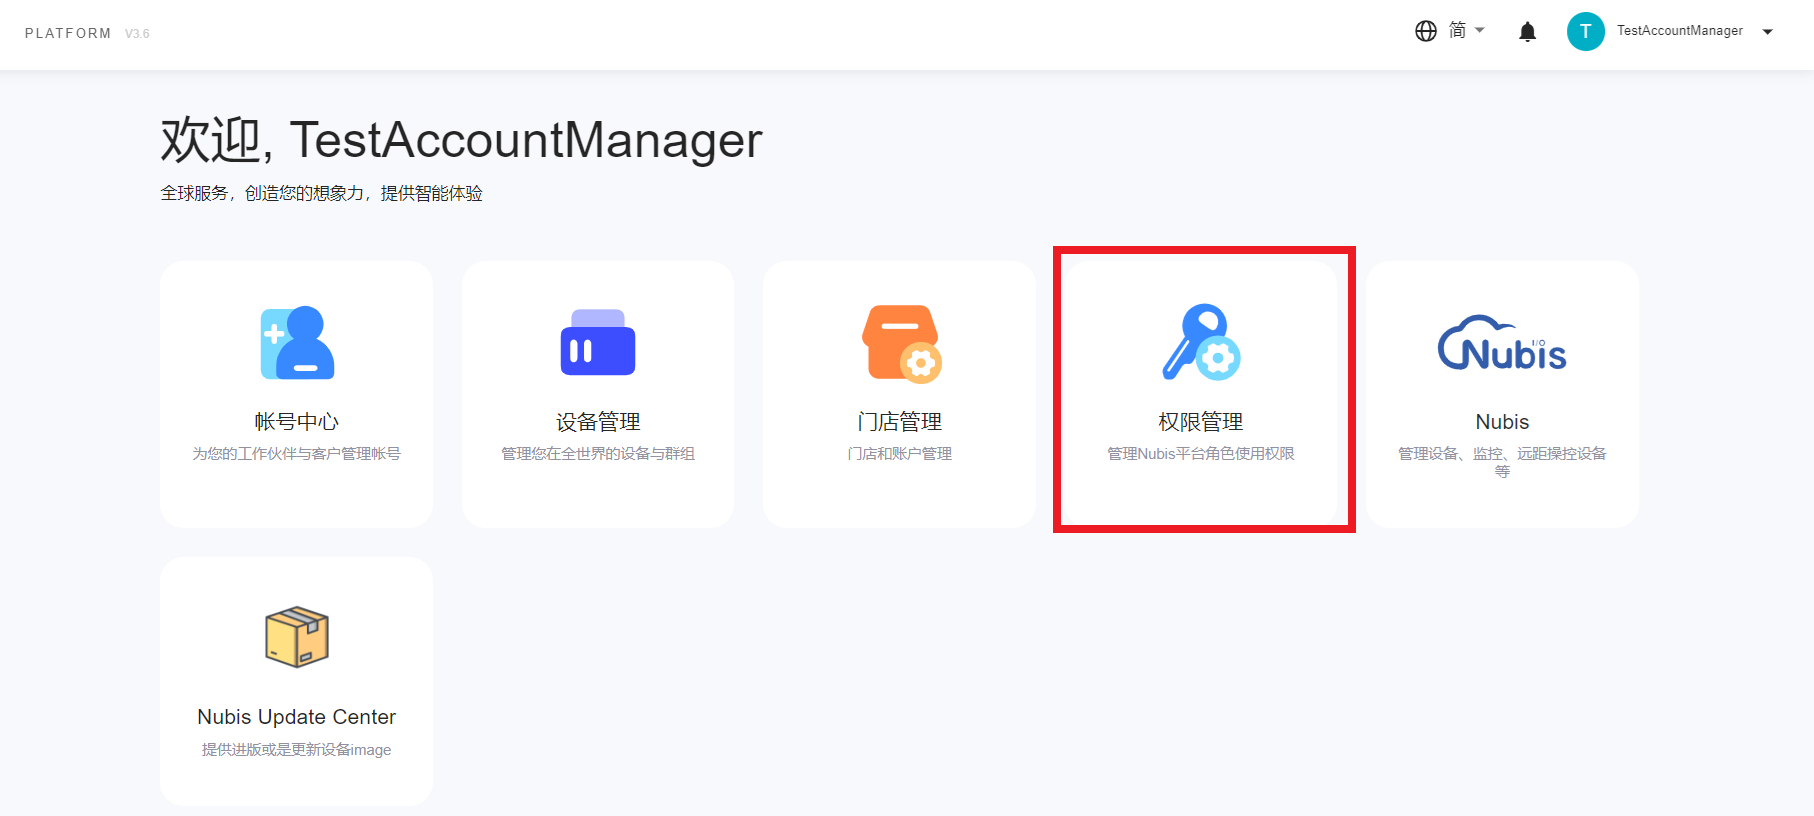
Task: Click the 欢迎, TestAccountManager heading
Action: click(461, 140)
